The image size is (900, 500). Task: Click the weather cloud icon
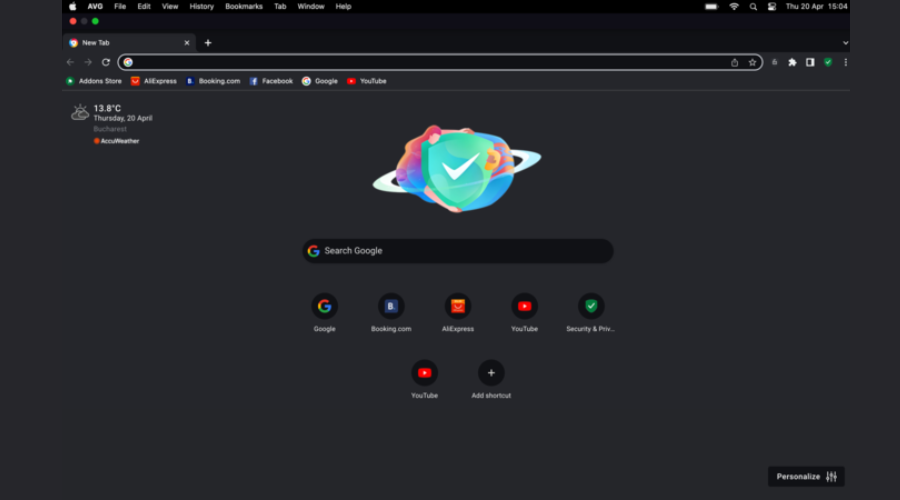coord(80,112)
